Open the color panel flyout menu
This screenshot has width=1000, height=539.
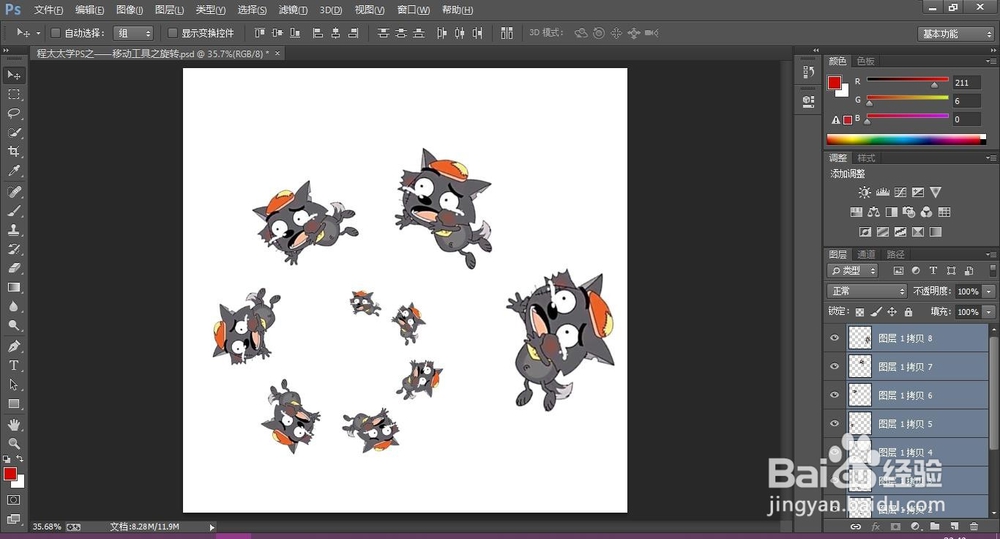tap(990, 61)
